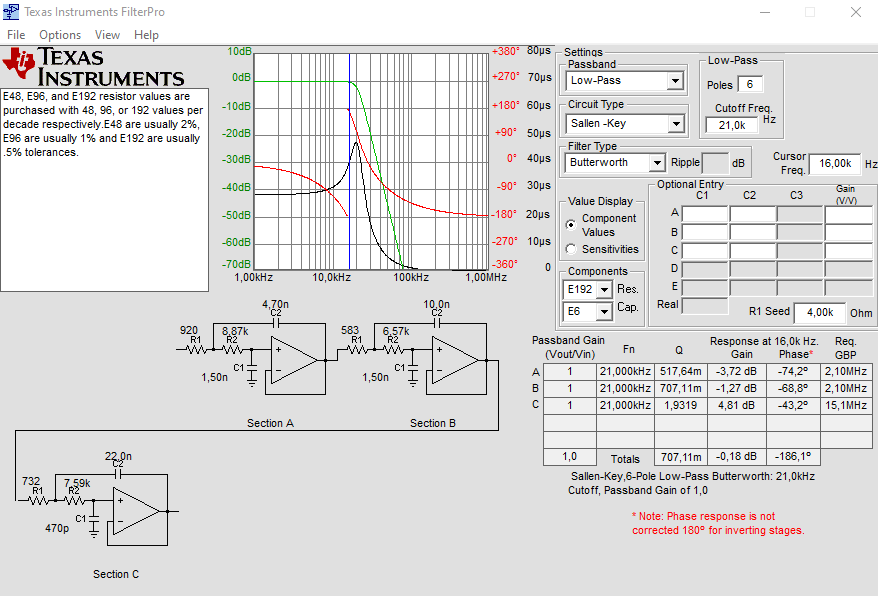The height and width of the screenshot is (596, 878).
Task: Open the View menu
Action: [x=107, y=35]
